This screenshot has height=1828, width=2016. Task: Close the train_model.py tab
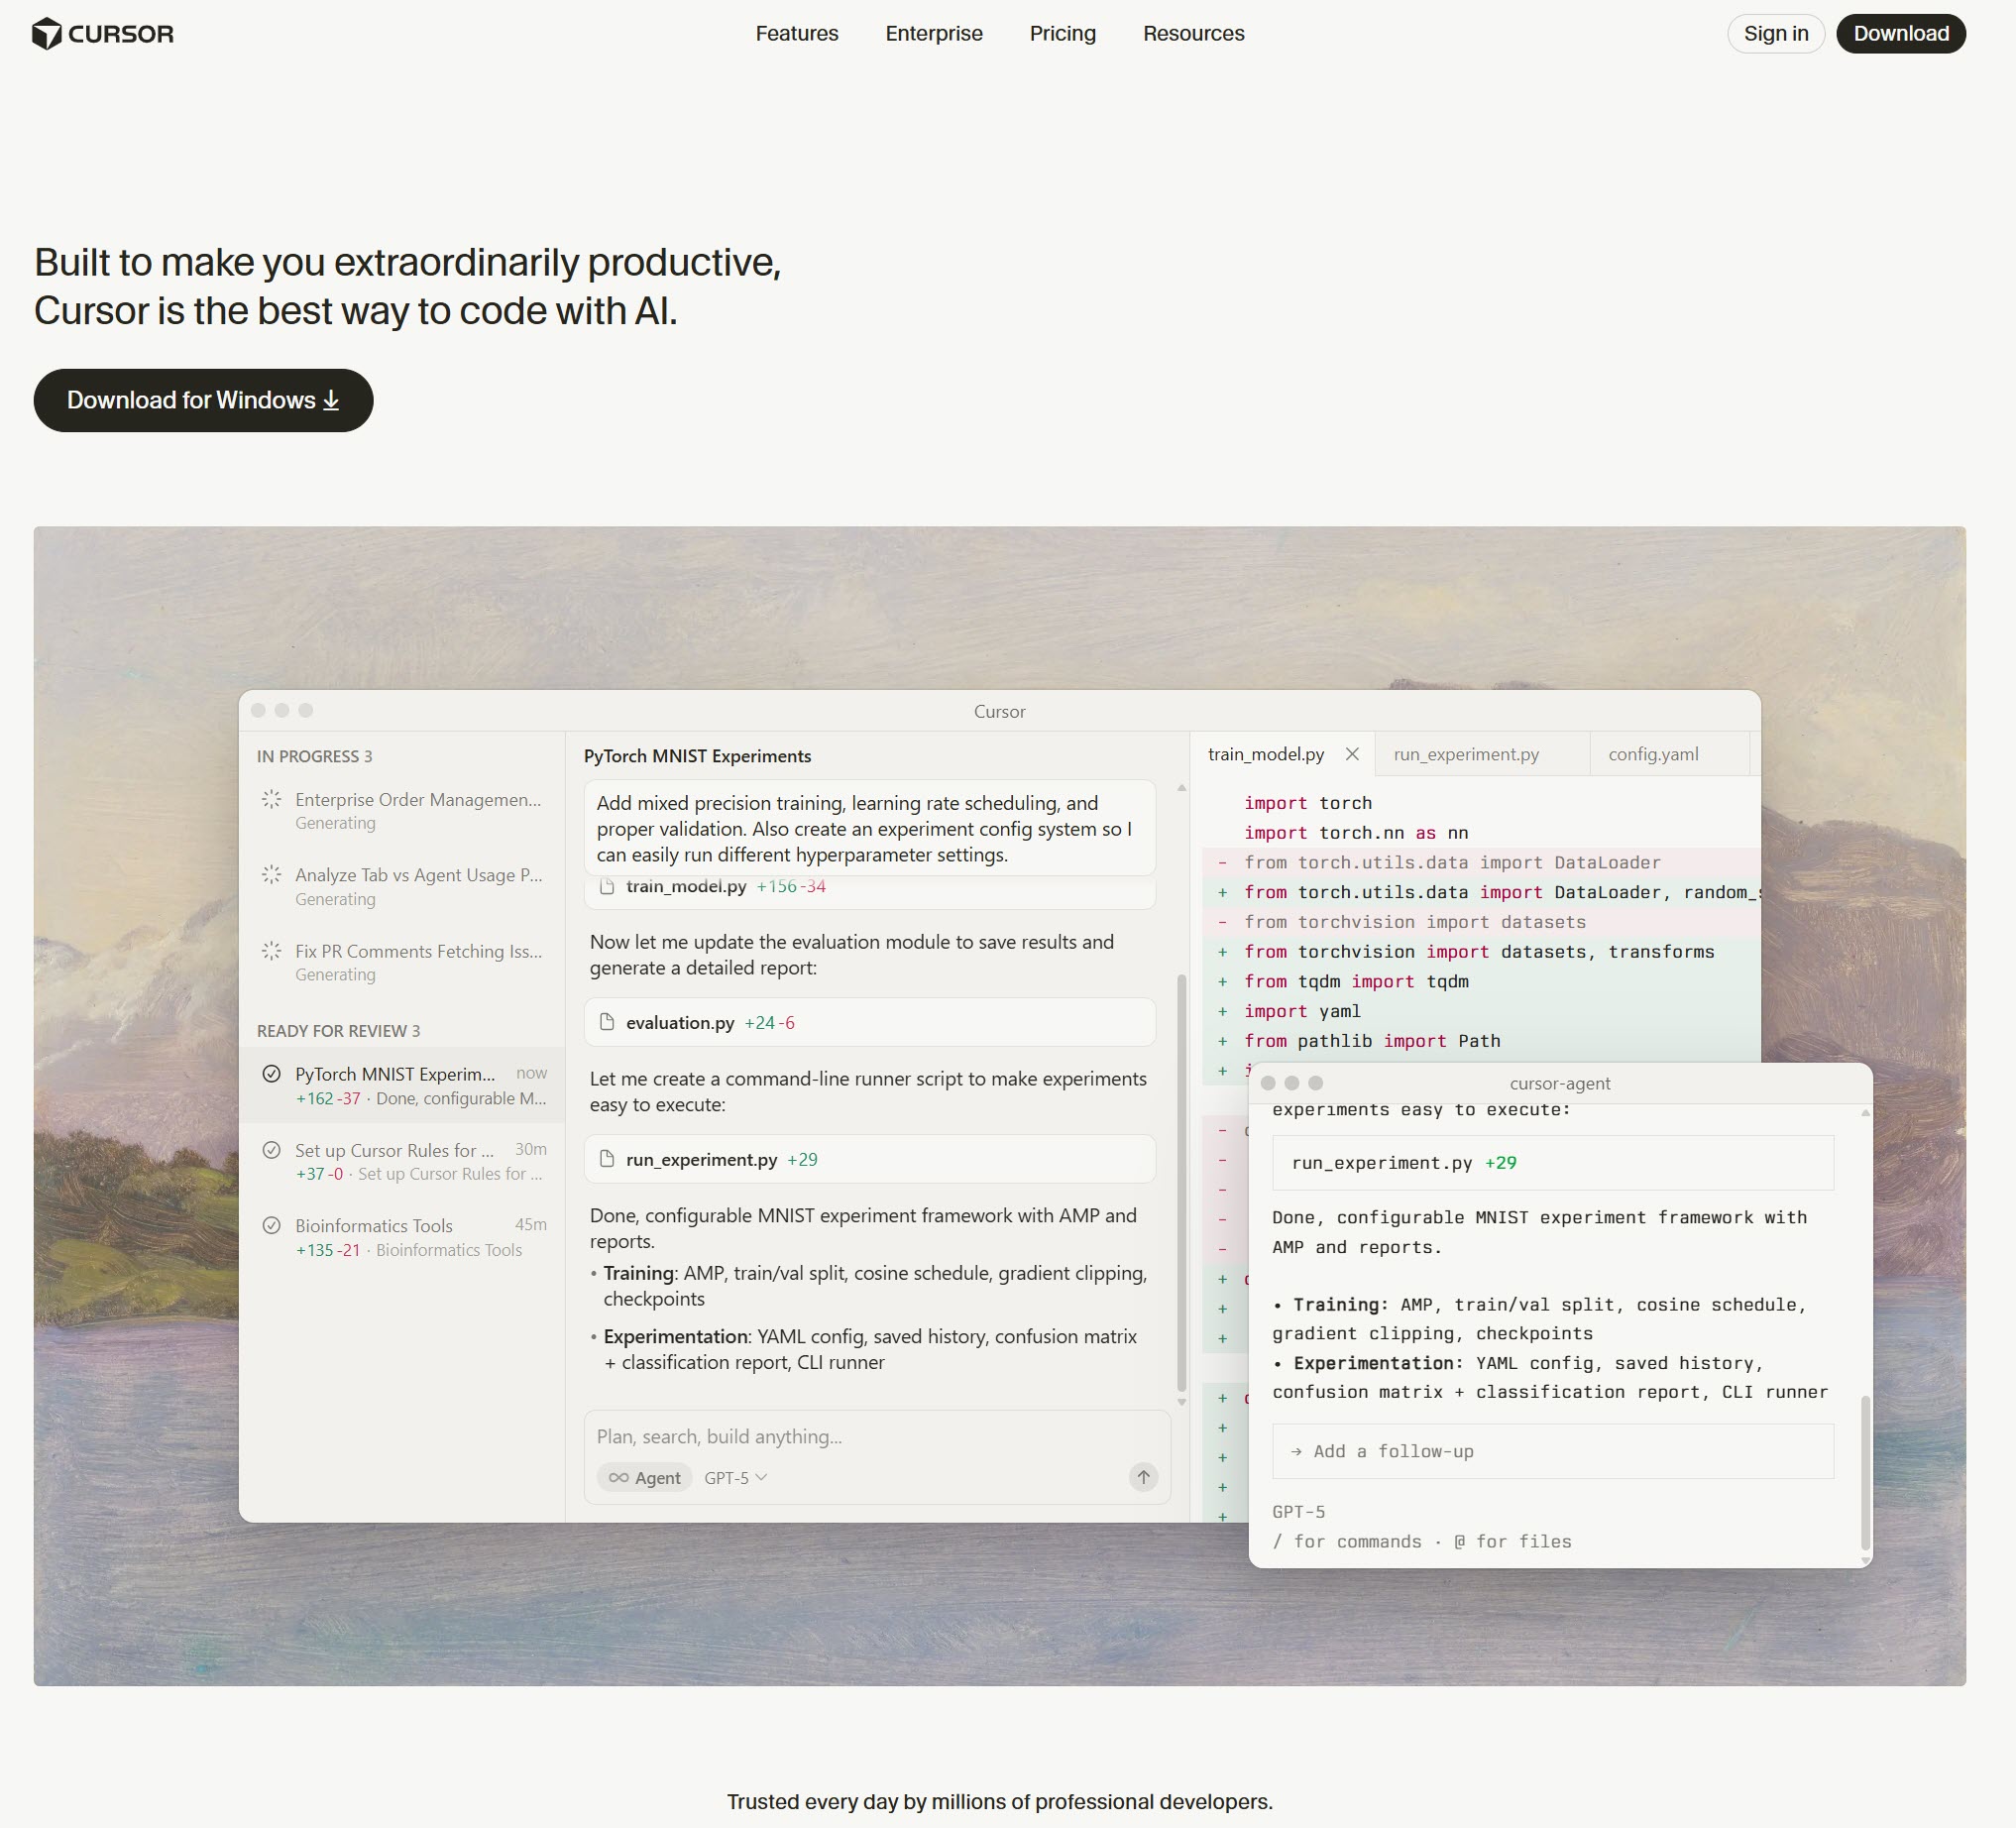tap(1352, 754)
